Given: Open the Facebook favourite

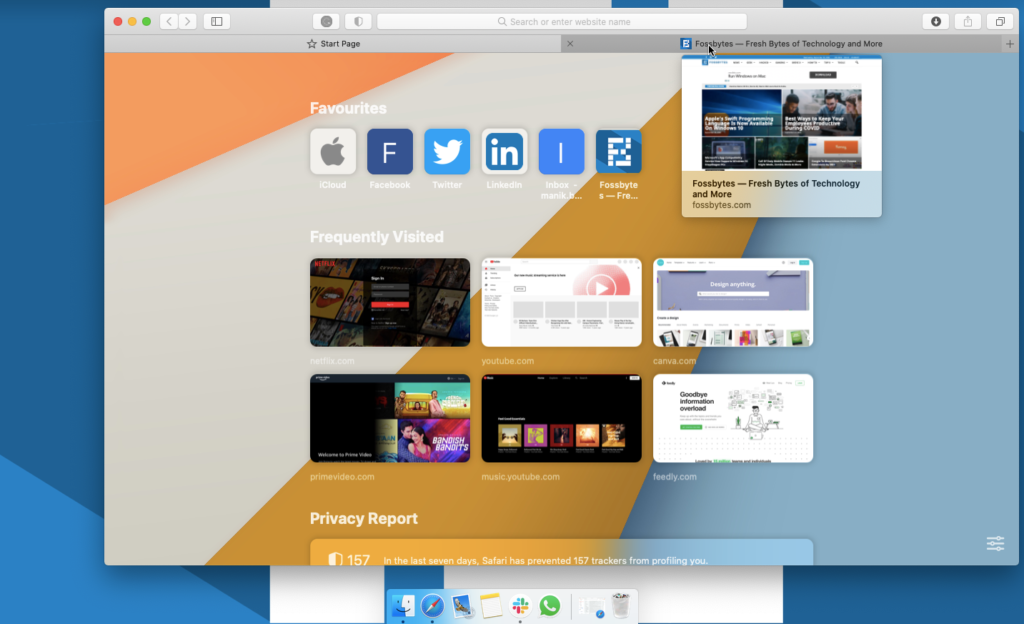Looking at the screenshot, I should (390, 151).
